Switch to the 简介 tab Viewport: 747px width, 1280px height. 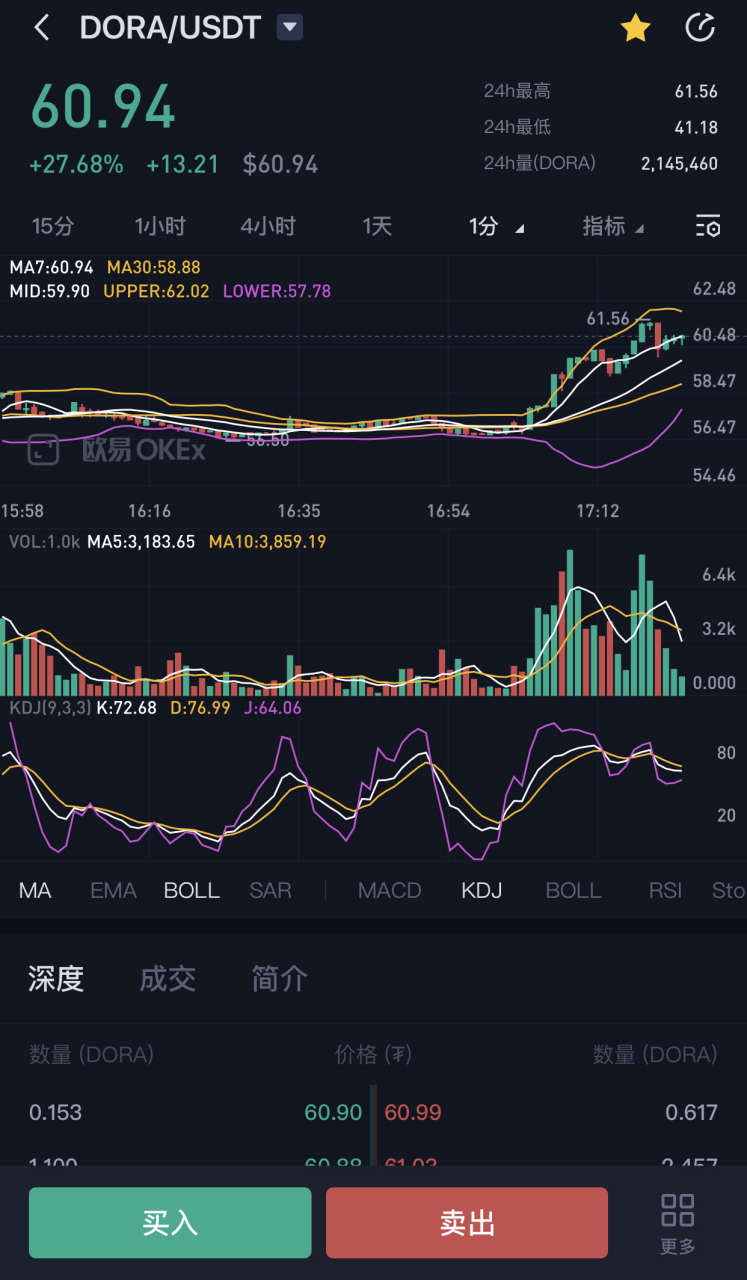279,978
